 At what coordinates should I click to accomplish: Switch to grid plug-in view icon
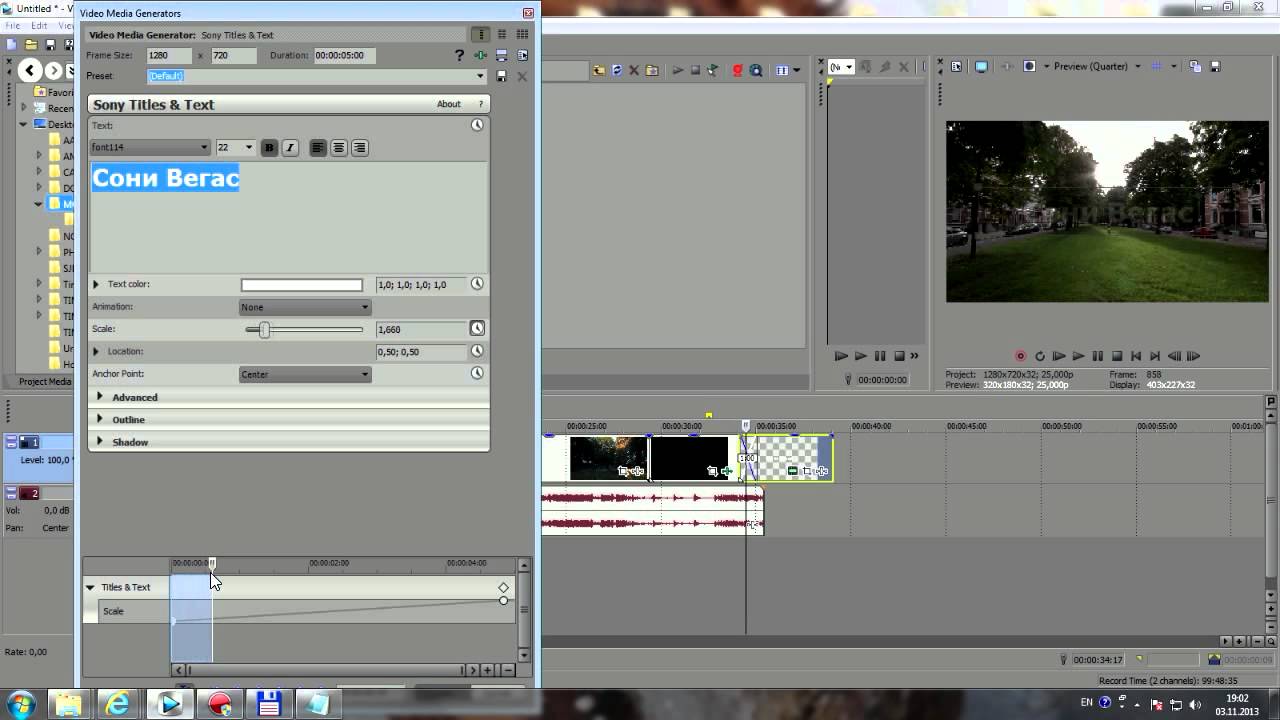[522, 35]
